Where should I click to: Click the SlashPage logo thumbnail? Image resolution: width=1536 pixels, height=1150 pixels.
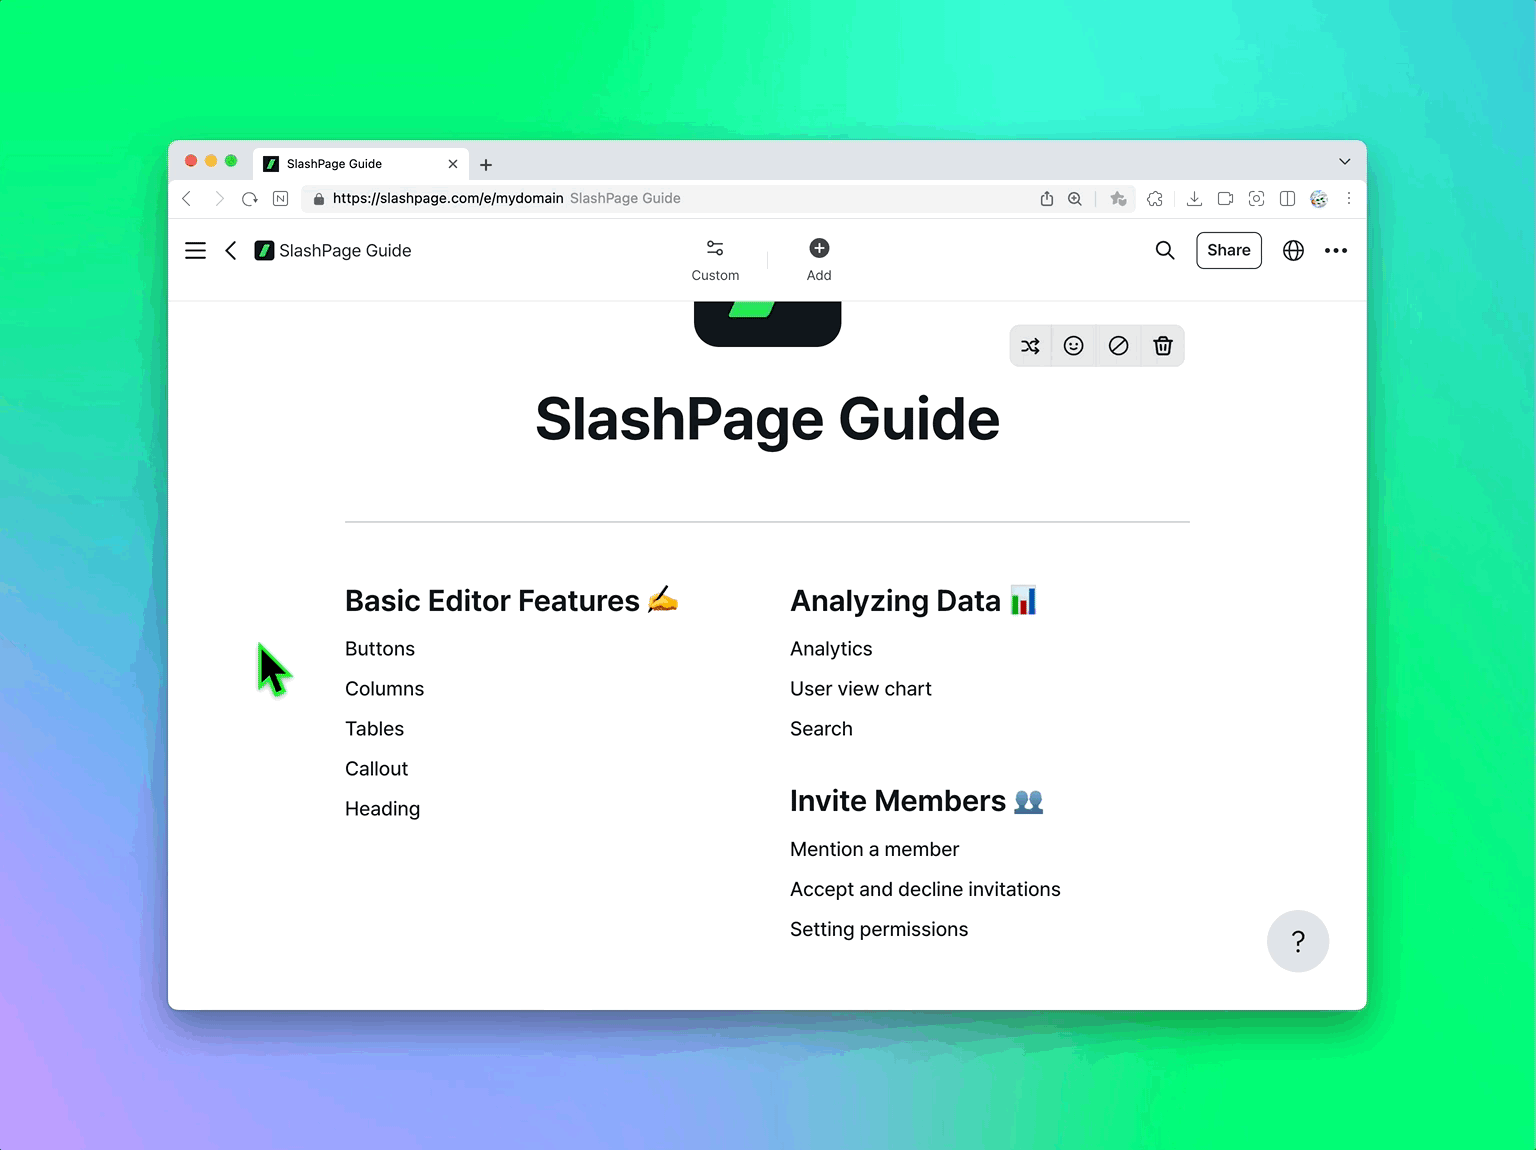(767, 324)
